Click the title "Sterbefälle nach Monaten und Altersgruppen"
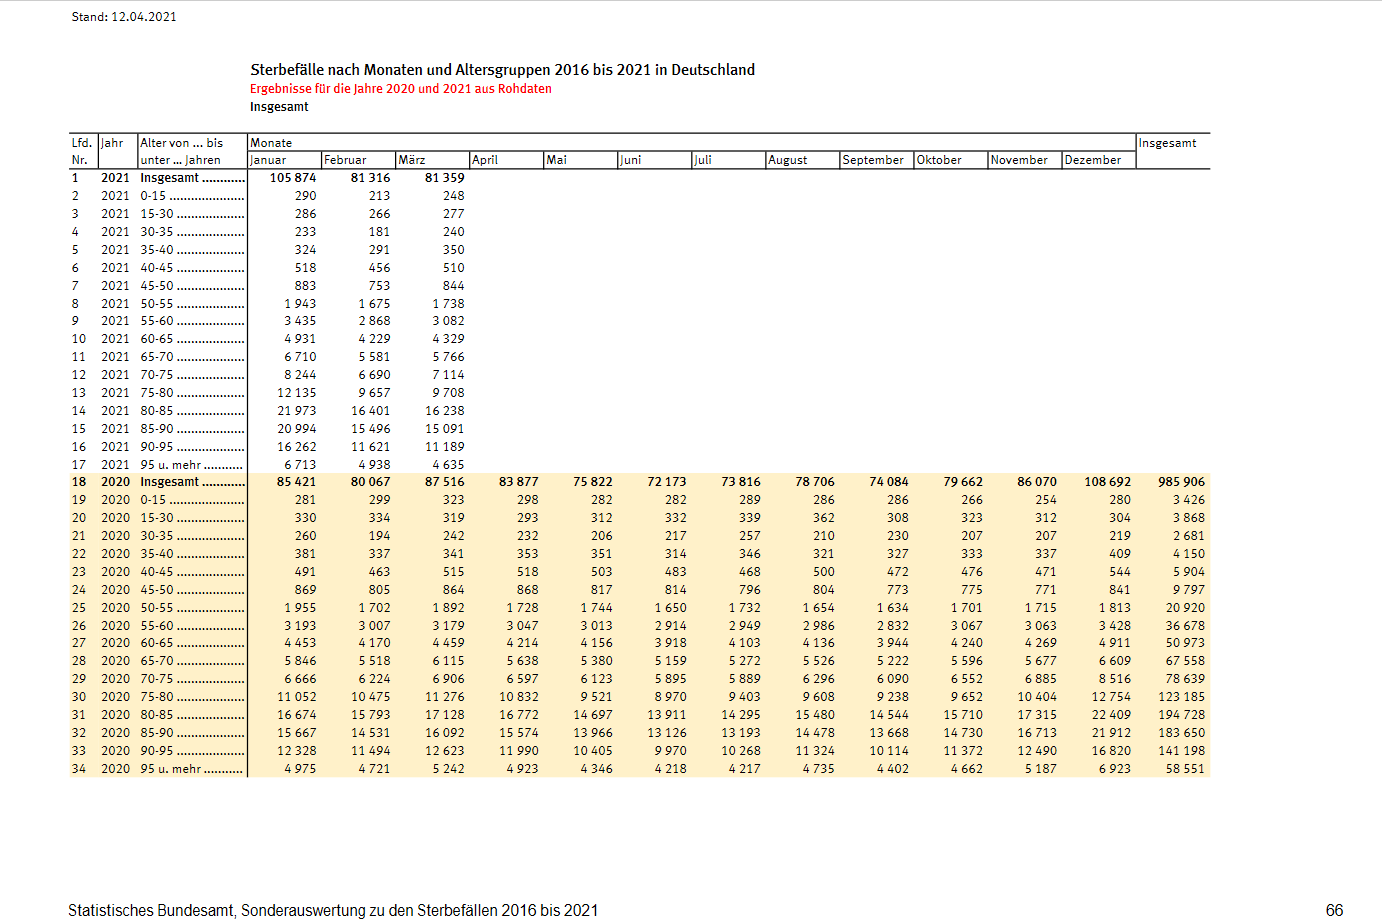The height and width of the screenshot is (922, 1382). tap(502, 70)
